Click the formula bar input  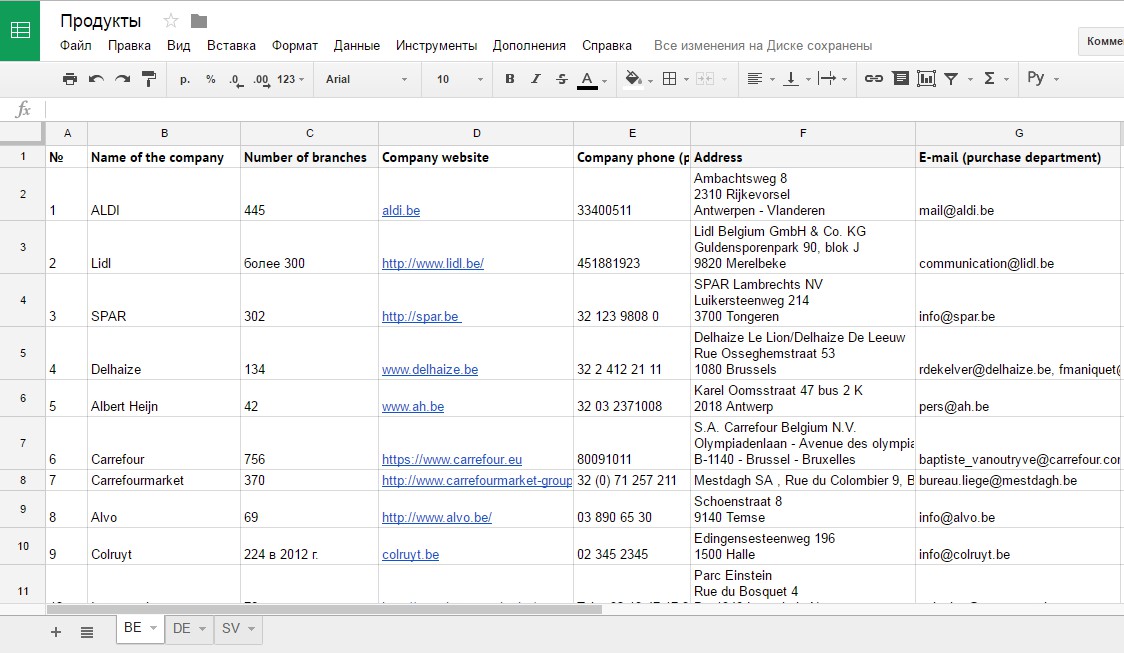(584, 109)
